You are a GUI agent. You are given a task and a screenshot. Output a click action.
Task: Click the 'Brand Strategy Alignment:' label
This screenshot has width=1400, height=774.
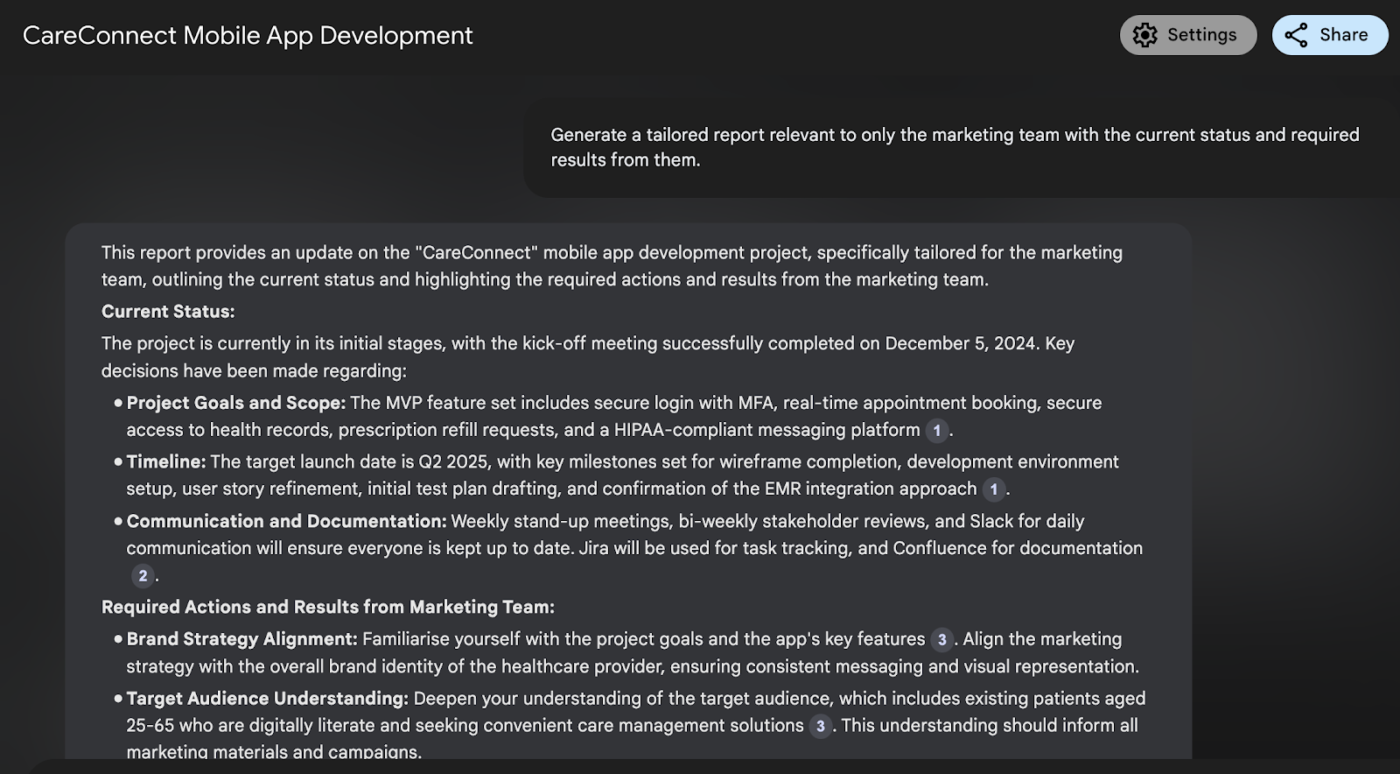click(242, 639)
